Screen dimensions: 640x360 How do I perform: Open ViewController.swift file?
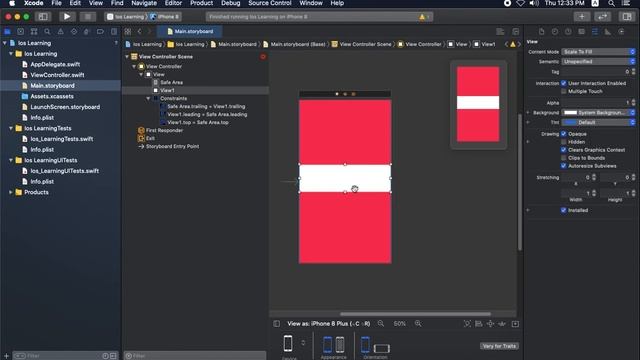(57, 75)
